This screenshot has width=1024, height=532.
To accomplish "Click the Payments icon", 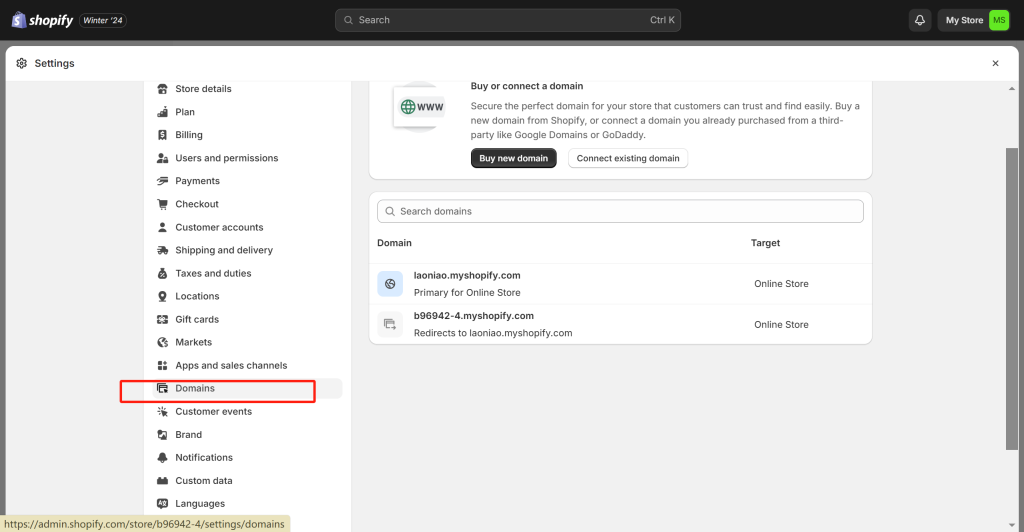I will pos(163,181).
